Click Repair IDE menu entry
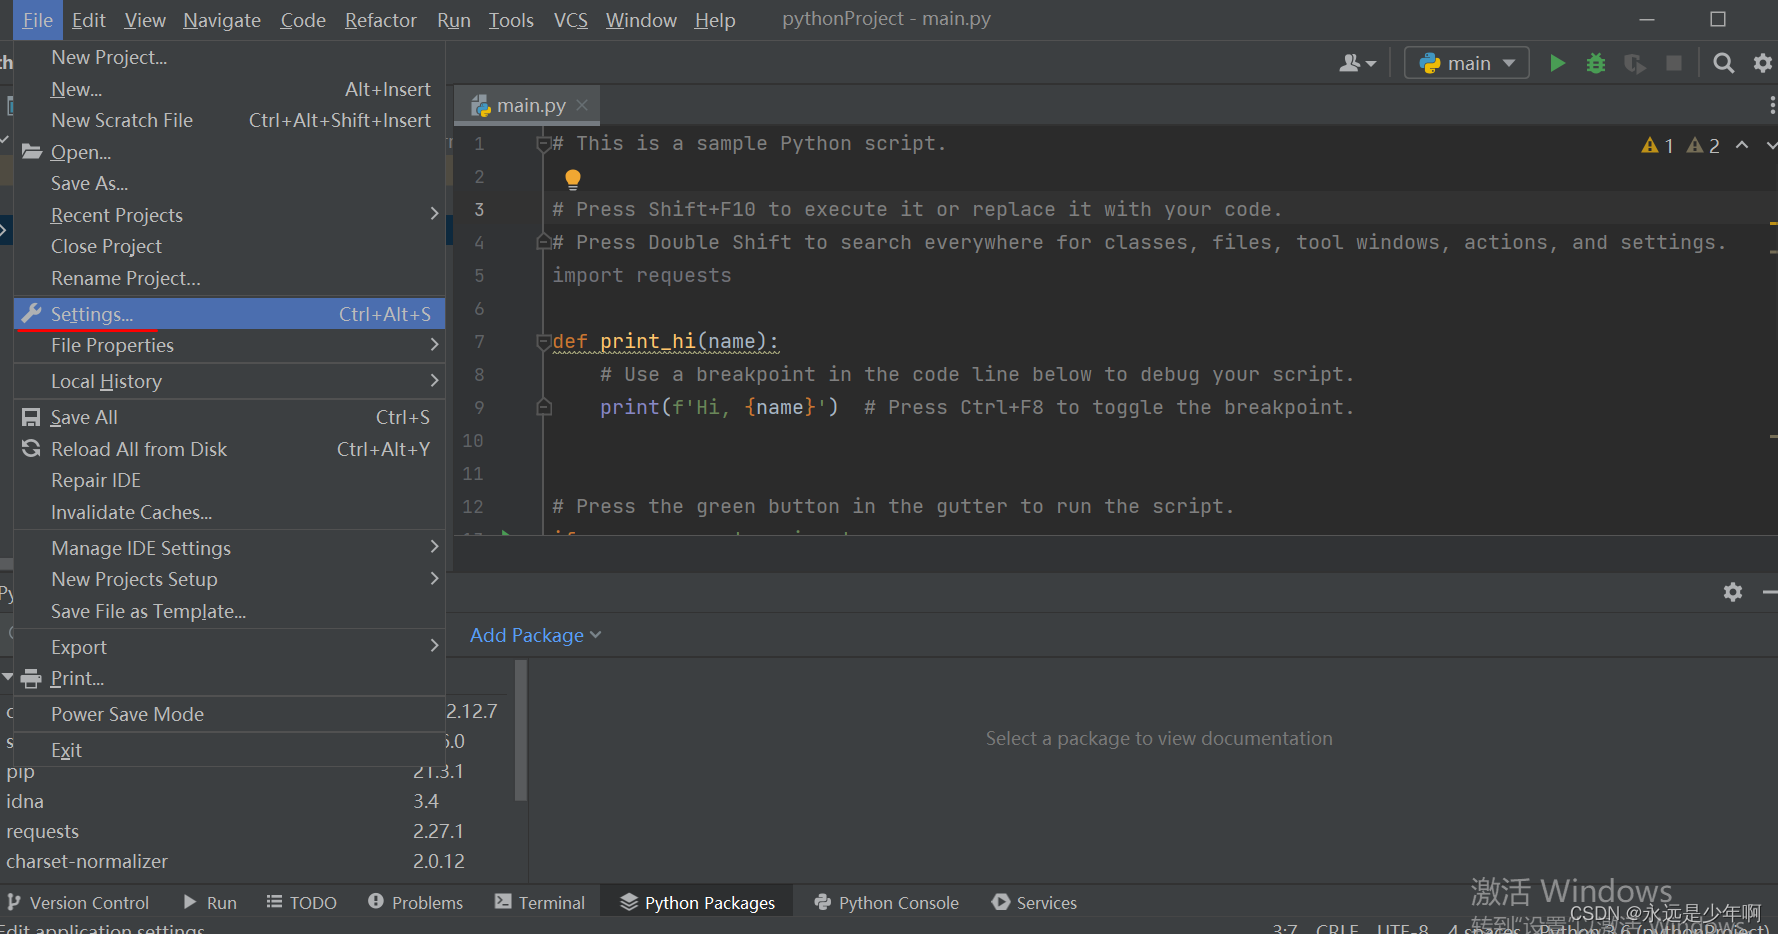 click(x=229, y=480)
